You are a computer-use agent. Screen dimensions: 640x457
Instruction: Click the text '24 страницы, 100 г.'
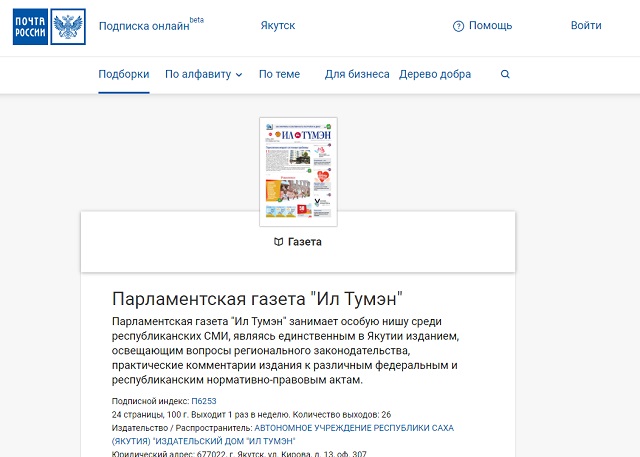point(150,415)
